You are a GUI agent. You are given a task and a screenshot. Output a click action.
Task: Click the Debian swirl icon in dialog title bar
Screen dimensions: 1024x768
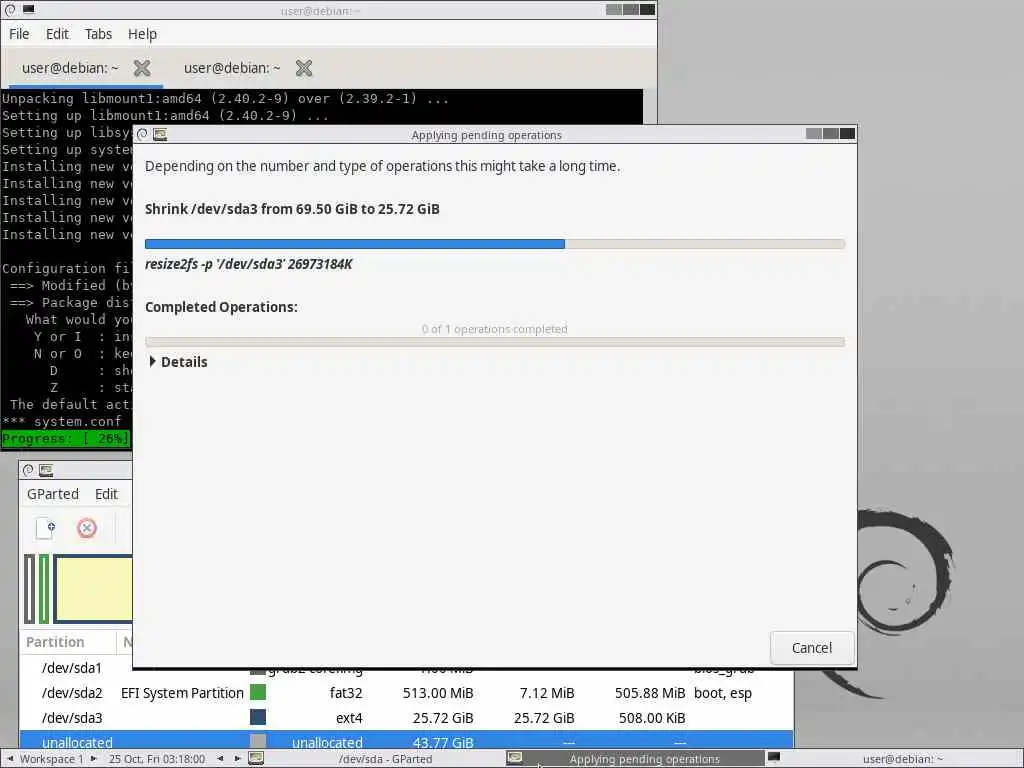pyautogui.click(x=142, y=135)
